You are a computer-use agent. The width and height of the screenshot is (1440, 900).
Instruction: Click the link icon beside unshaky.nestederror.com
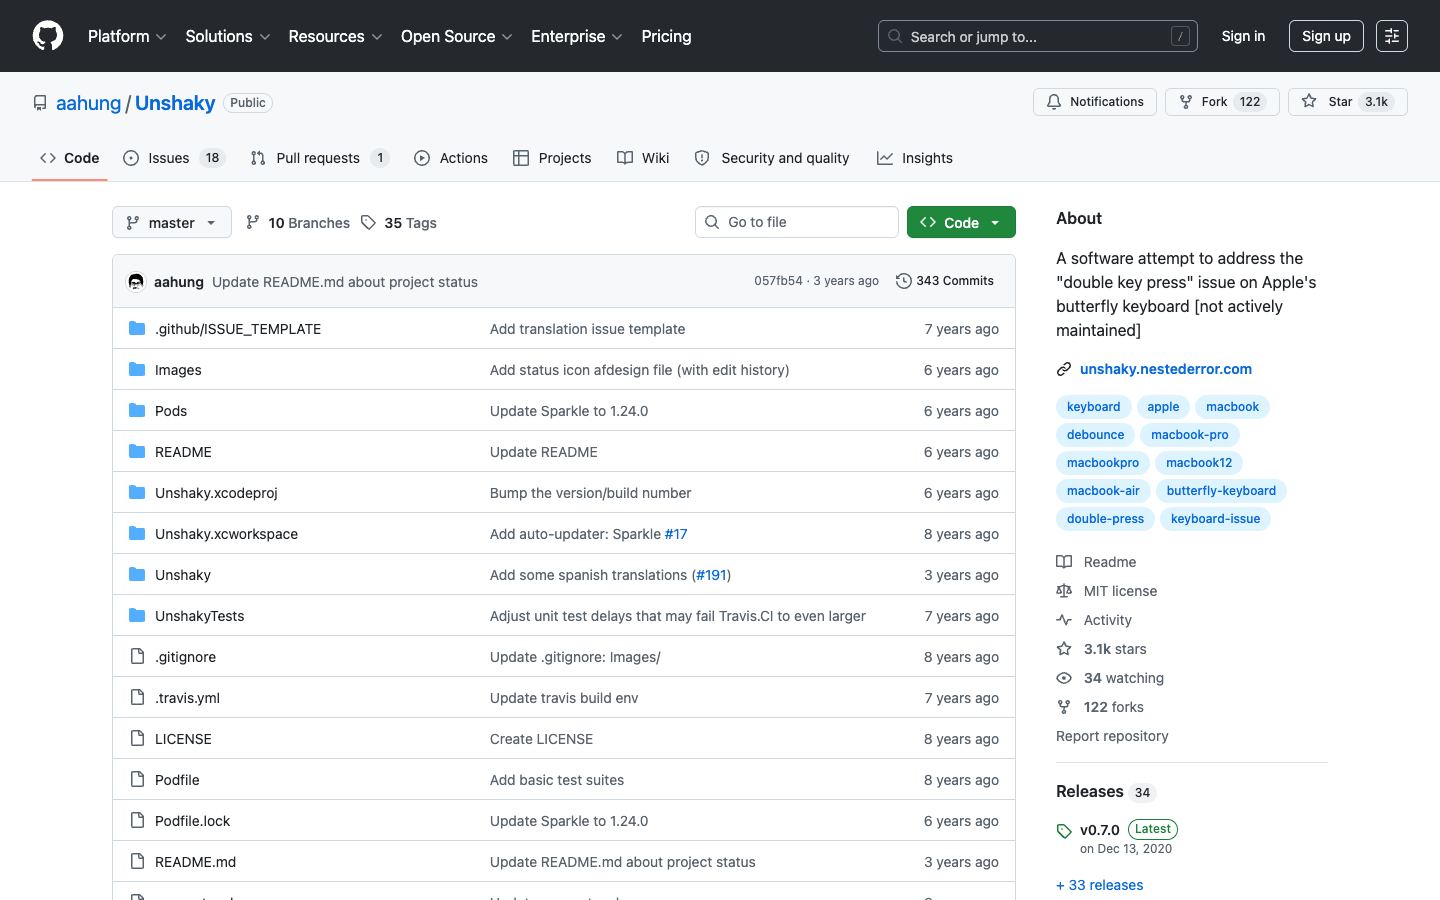click(x=1064, y=369)
